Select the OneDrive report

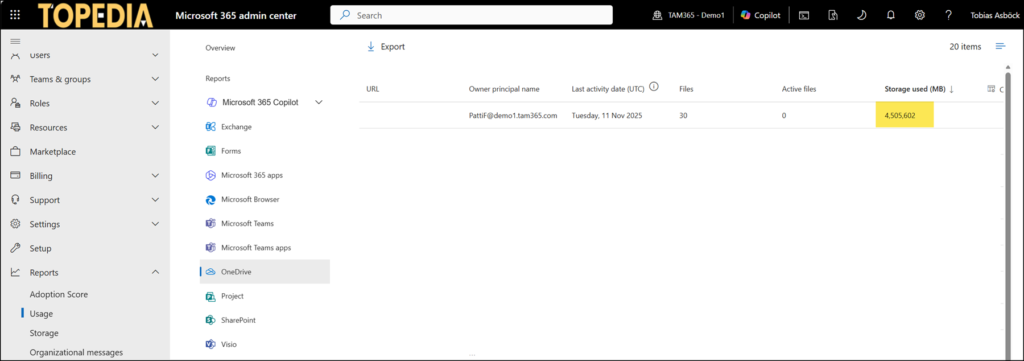(264, 272)
